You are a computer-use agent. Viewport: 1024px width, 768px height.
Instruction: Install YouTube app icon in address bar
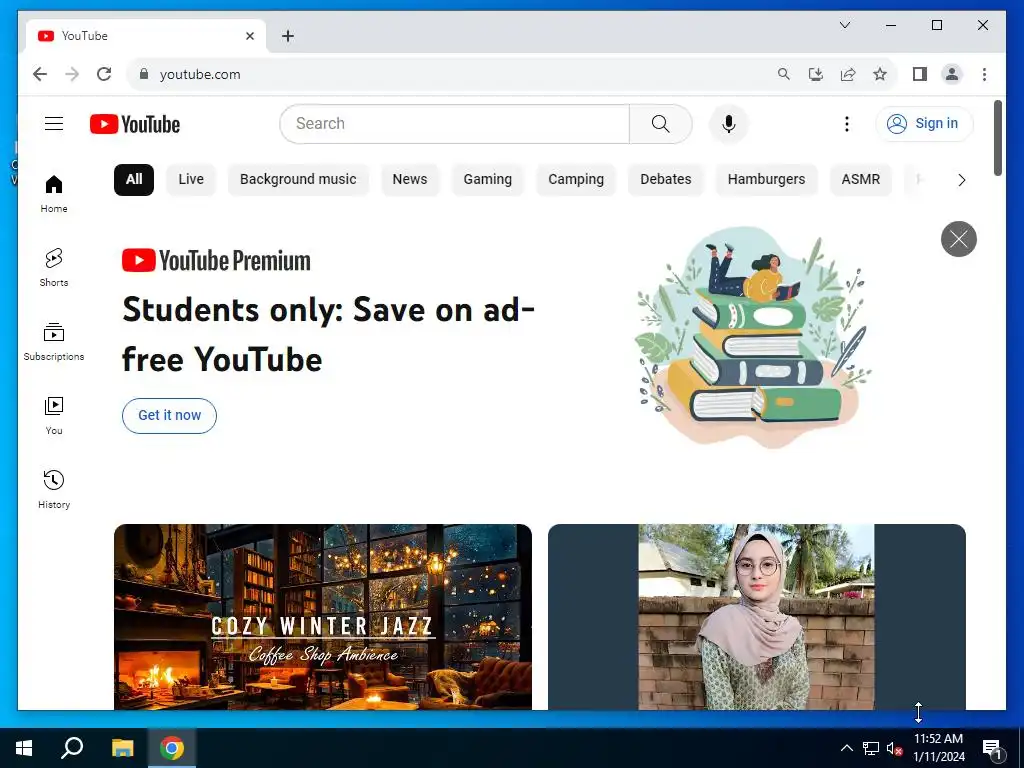[816, 74]
